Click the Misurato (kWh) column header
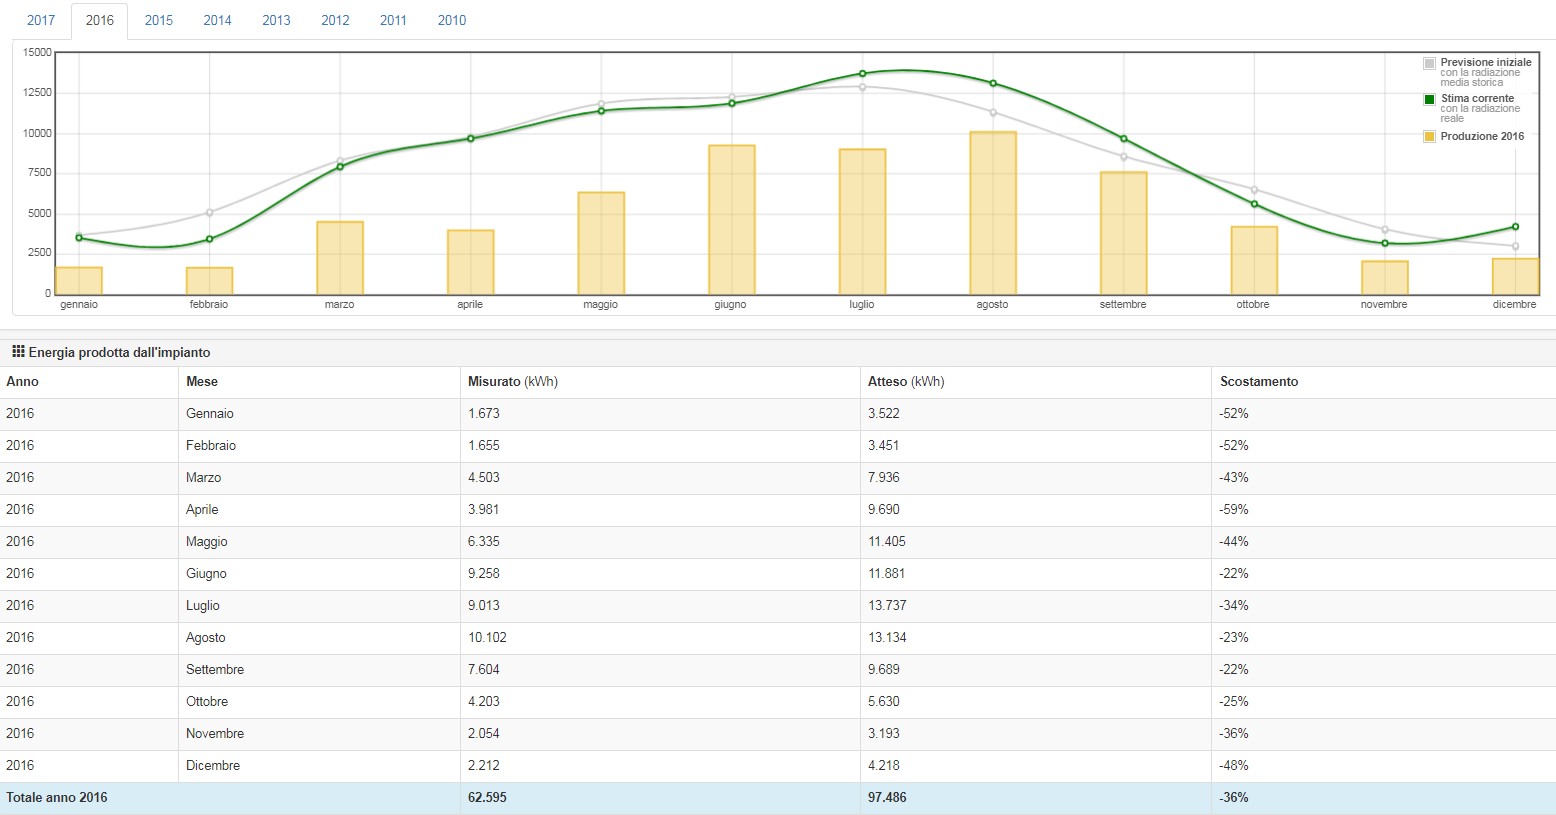 click(x=513, y=382)
